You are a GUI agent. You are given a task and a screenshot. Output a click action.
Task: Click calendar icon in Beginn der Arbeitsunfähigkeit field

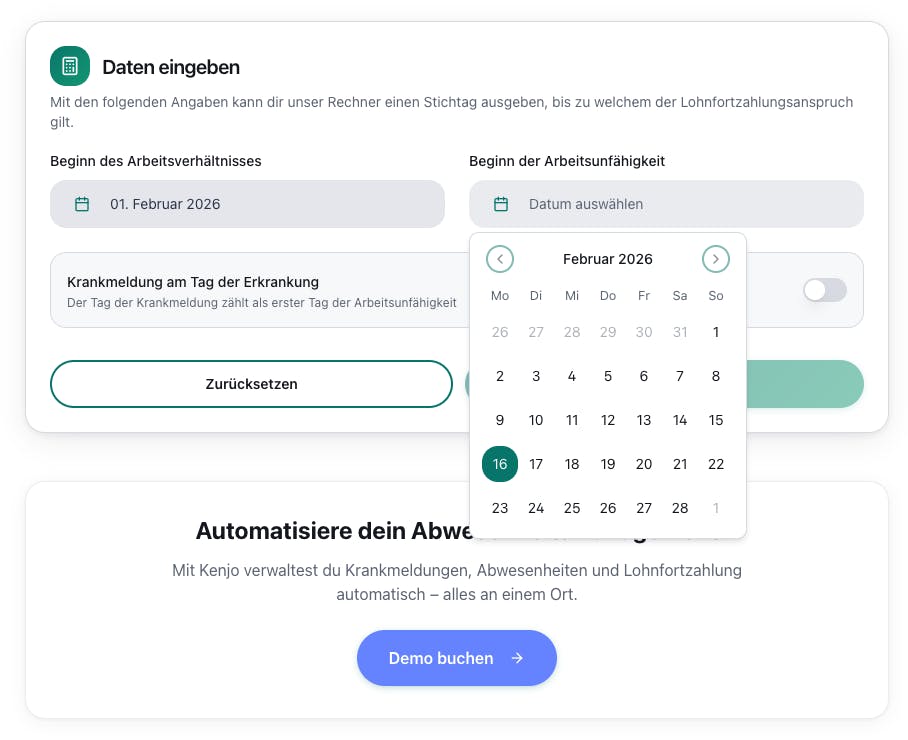(502, 204)
